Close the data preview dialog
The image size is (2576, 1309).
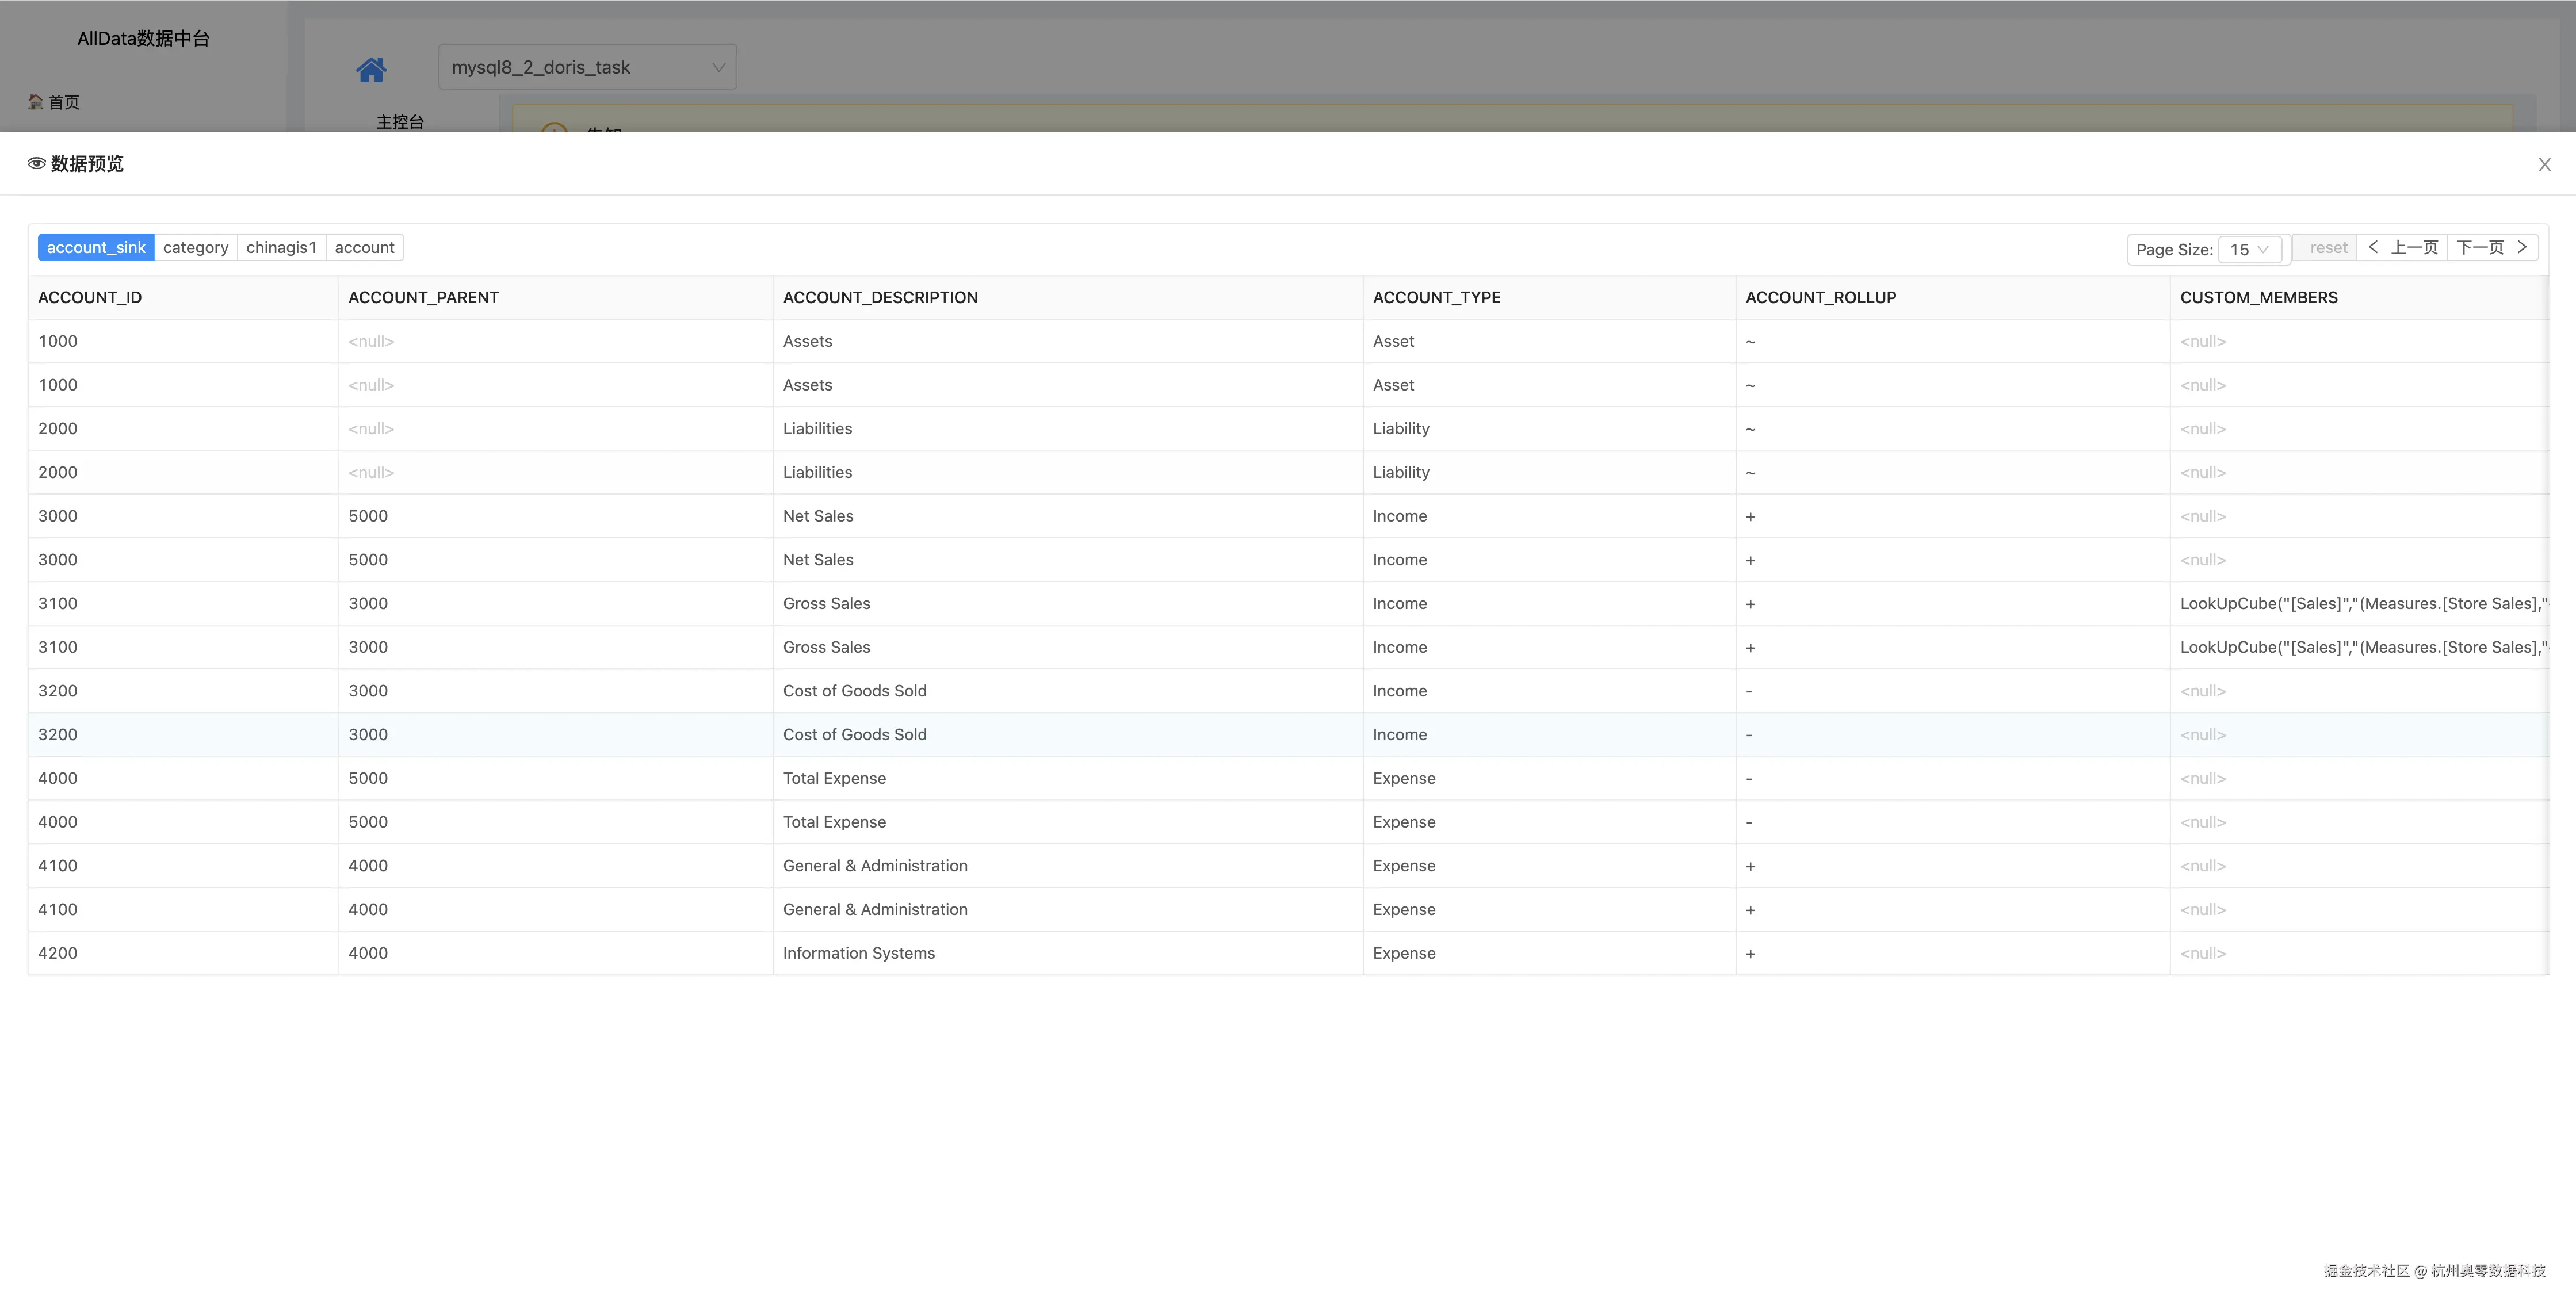[x=2544, y=165]
